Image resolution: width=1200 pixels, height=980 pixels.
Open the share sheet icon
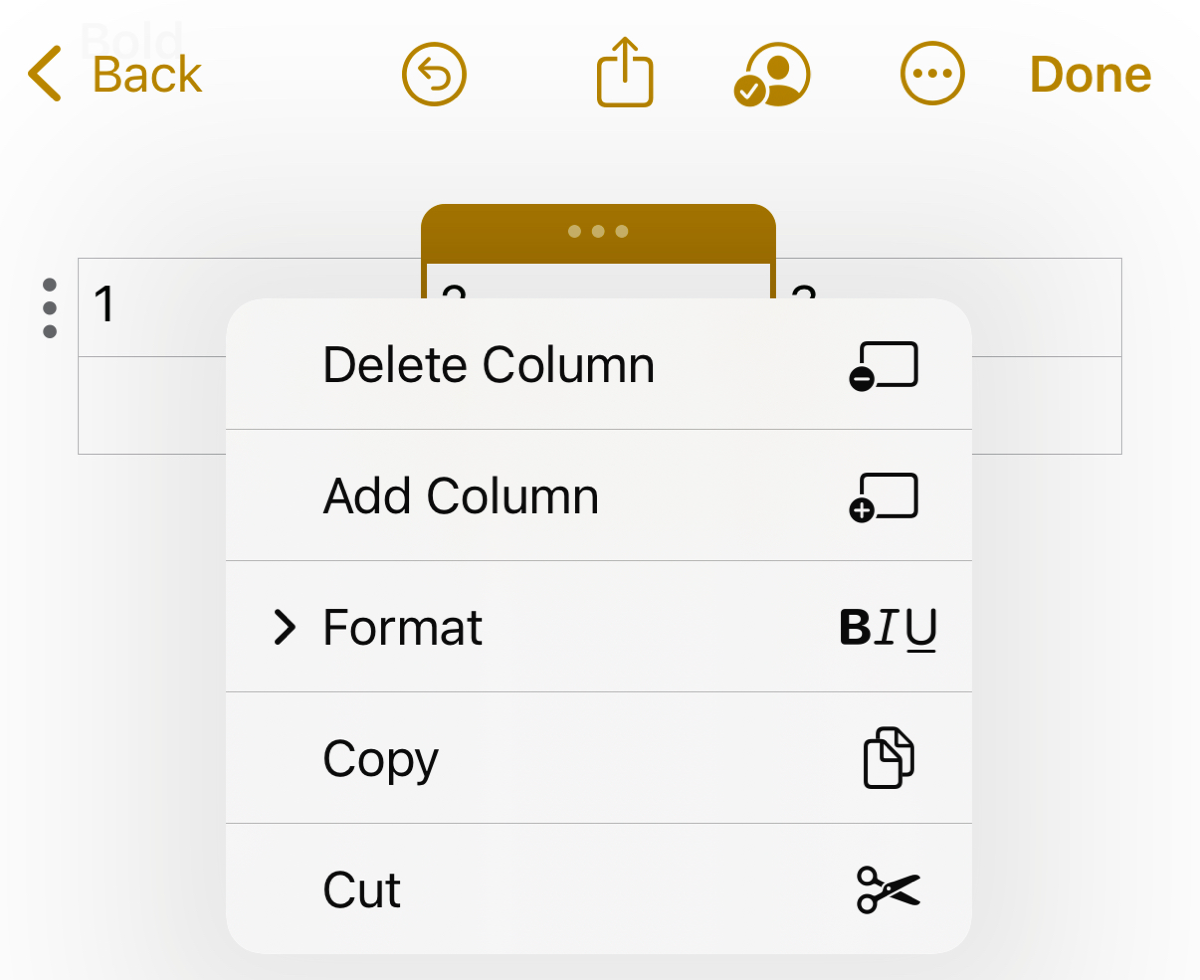pos(625,72)
